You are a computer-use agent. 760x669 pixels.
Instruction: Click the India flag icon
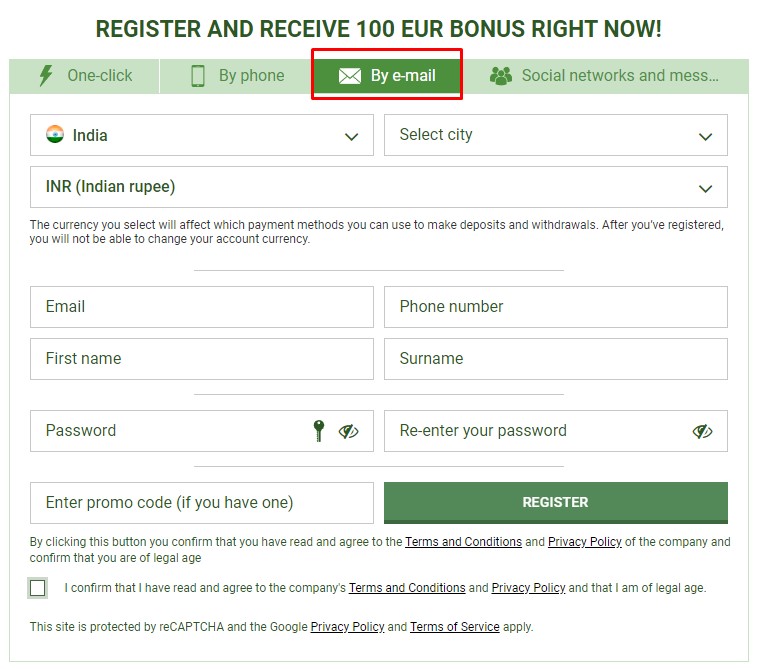point(55,134)
